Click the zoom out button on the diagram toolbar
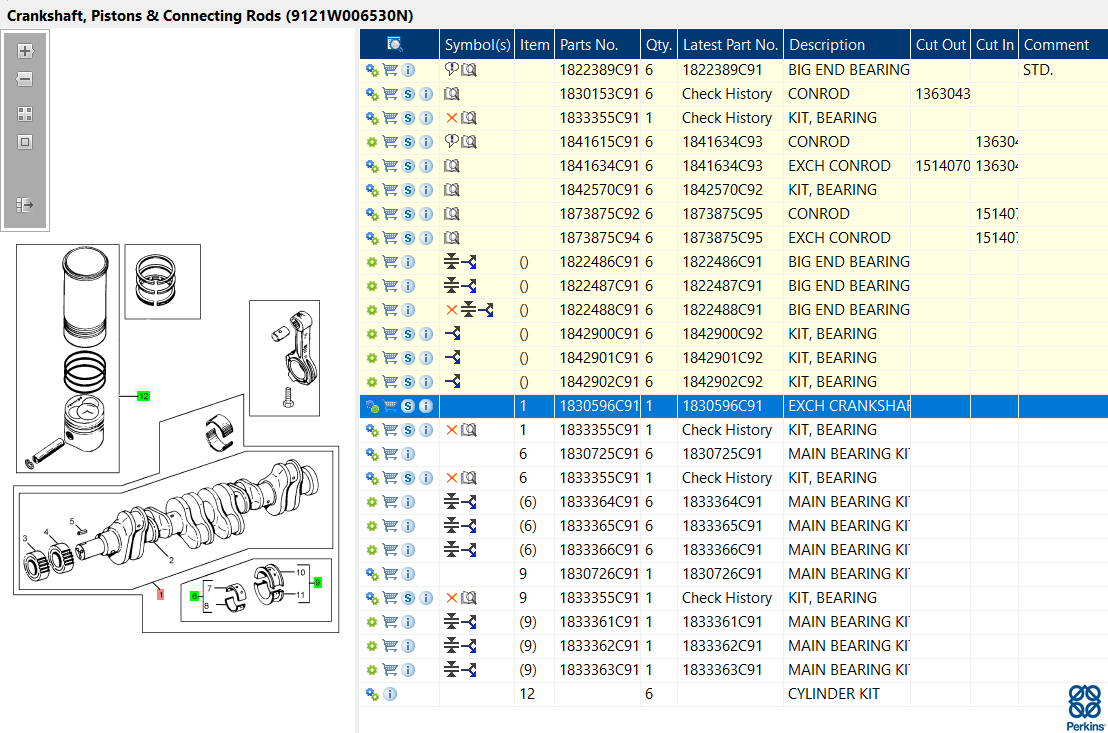1108x733 pixels. pyautogui.click(x=25, y=79)
